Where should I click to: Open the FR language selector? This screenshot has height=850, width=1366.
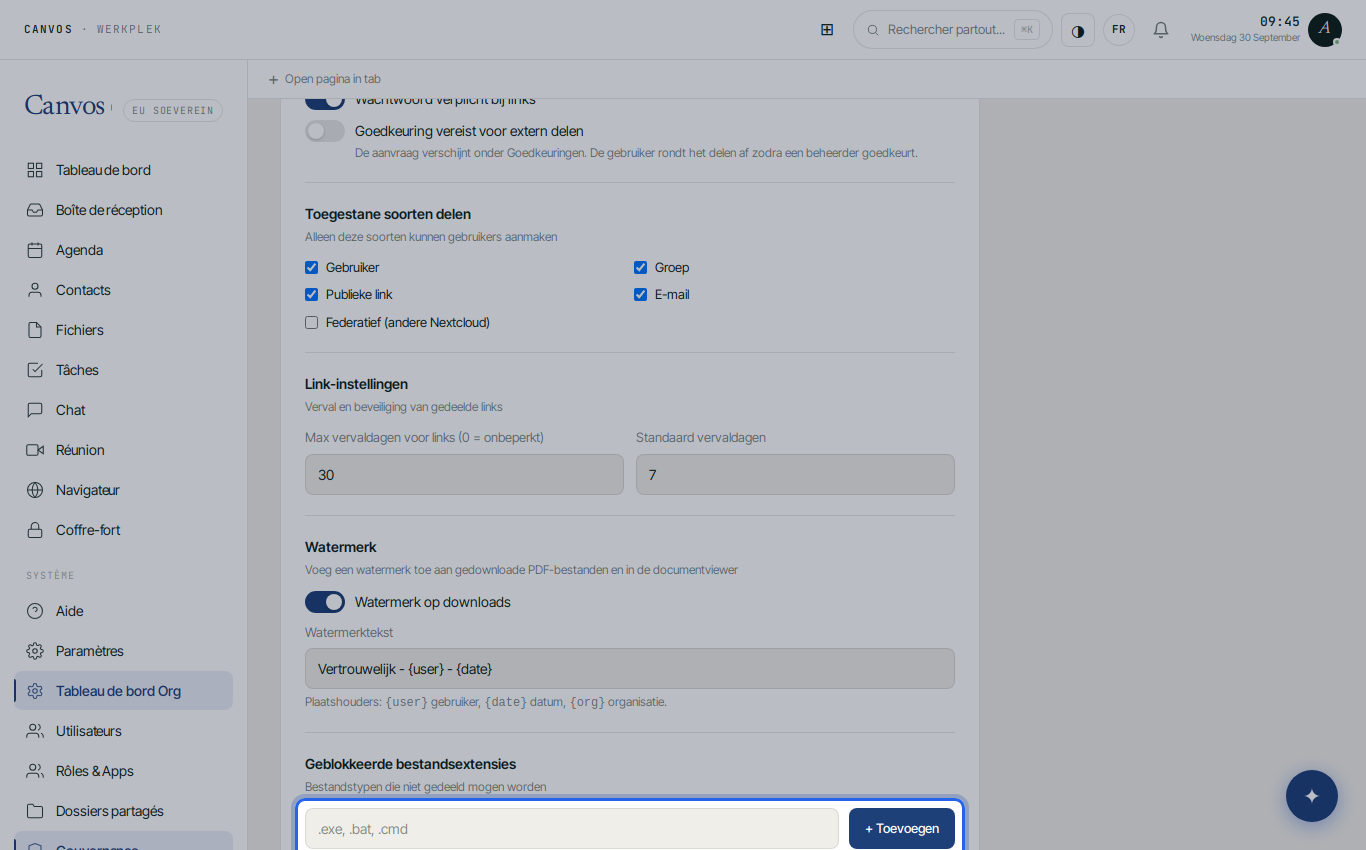tap(1119, 30)
